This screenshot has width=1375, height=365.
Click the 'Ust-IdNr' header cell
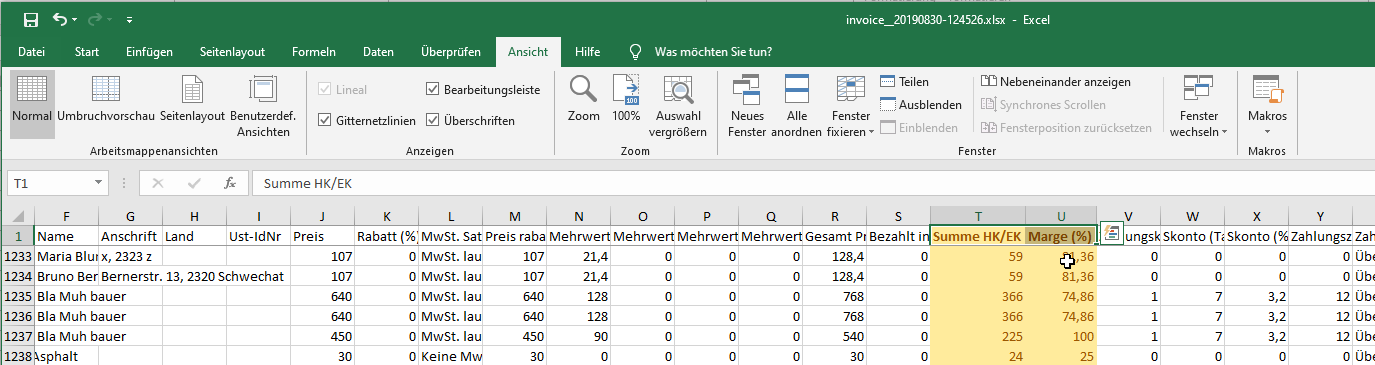(258, 236)
